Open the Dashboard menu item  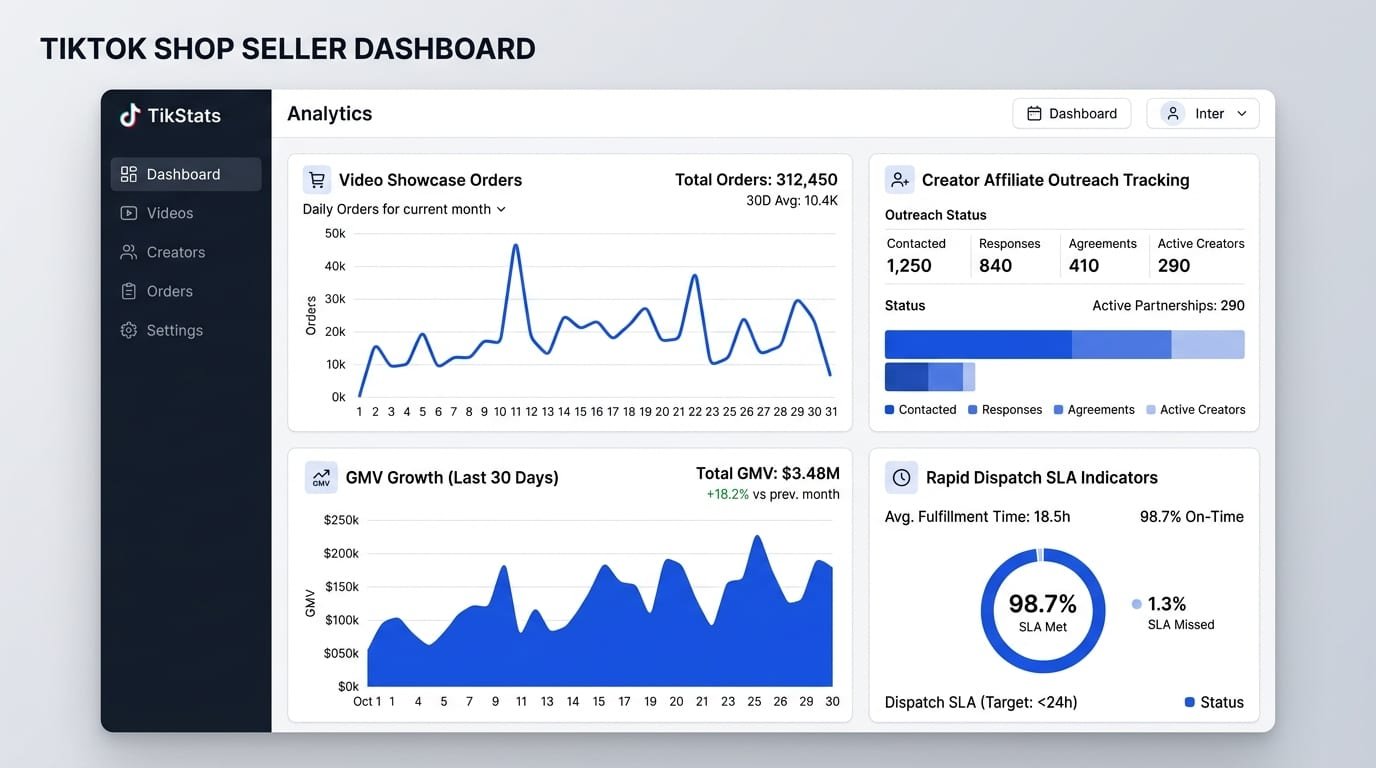coord(186,174)
